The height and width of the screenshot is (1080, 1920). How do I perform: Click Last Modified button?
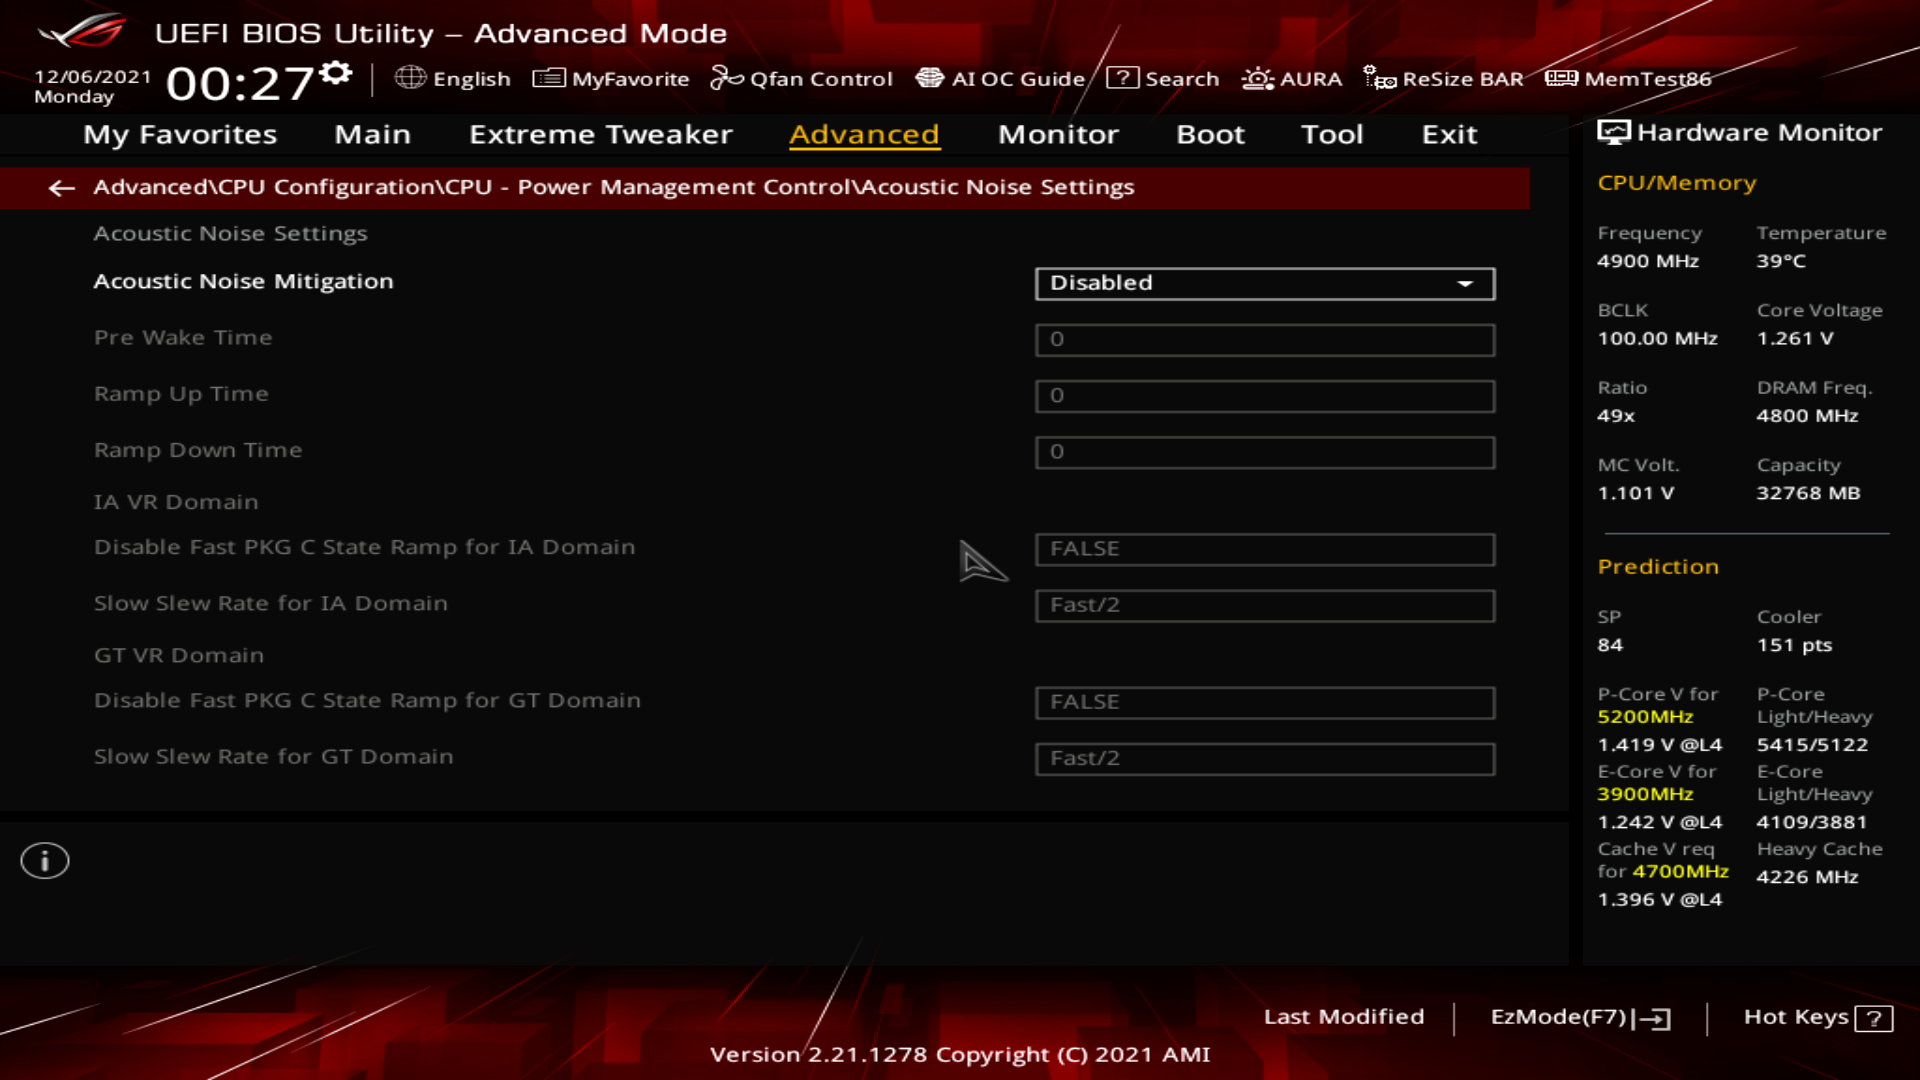click(x=1343, y=1017)
